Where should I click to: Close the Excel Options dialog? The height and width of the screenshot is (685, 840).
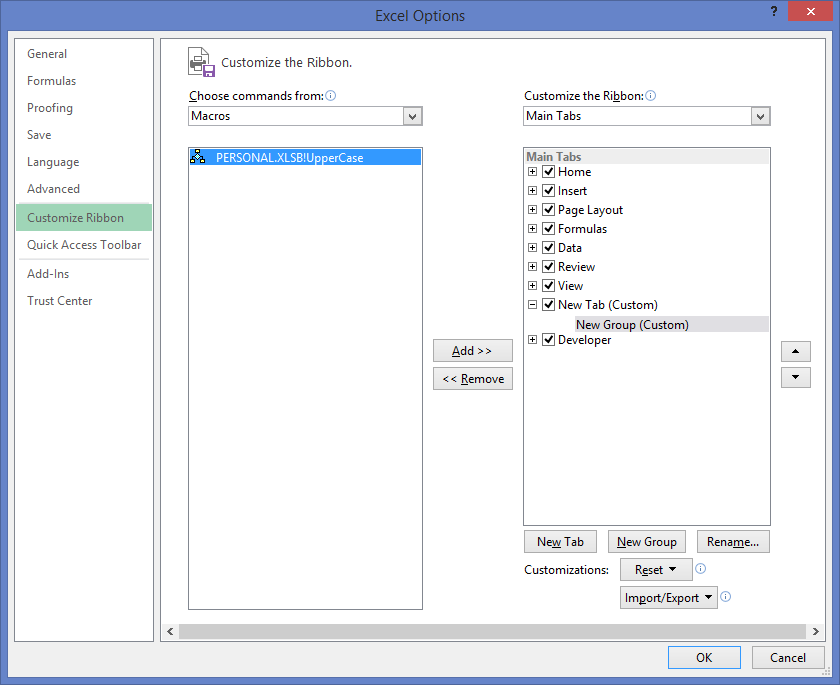coord(811,11)
